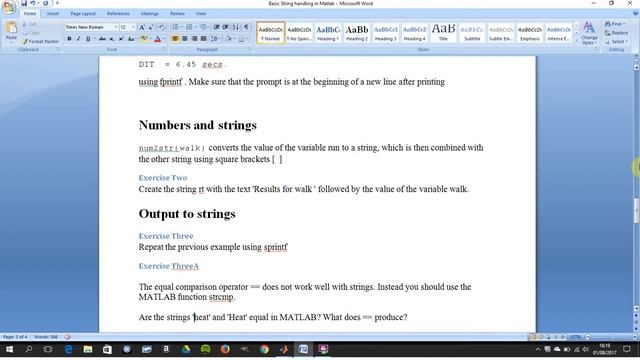Open Firefox from the taskbar
This screenshot has width=640, height=360.
225,349
